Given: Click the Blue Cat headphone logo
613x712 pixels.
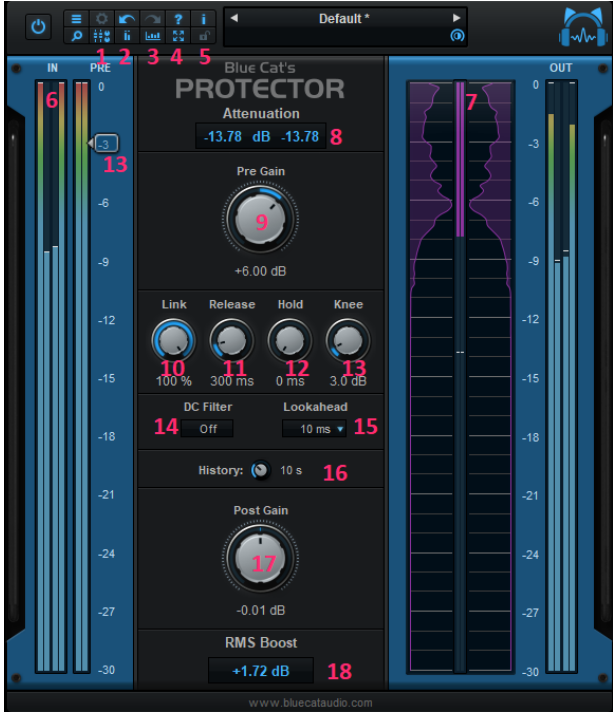Looking at the screenshot, I should tap(583, 27).
